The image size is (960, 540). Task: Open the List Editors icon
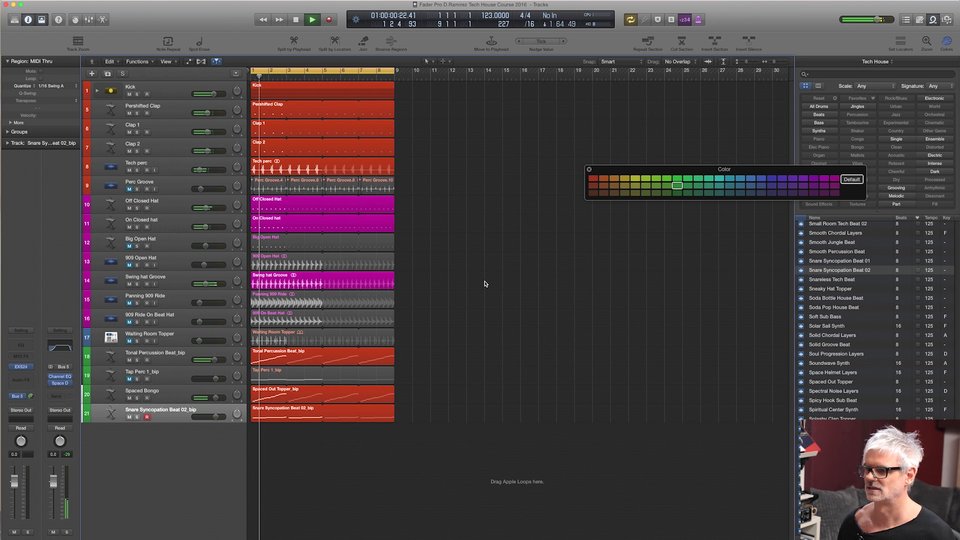[906, 20]
